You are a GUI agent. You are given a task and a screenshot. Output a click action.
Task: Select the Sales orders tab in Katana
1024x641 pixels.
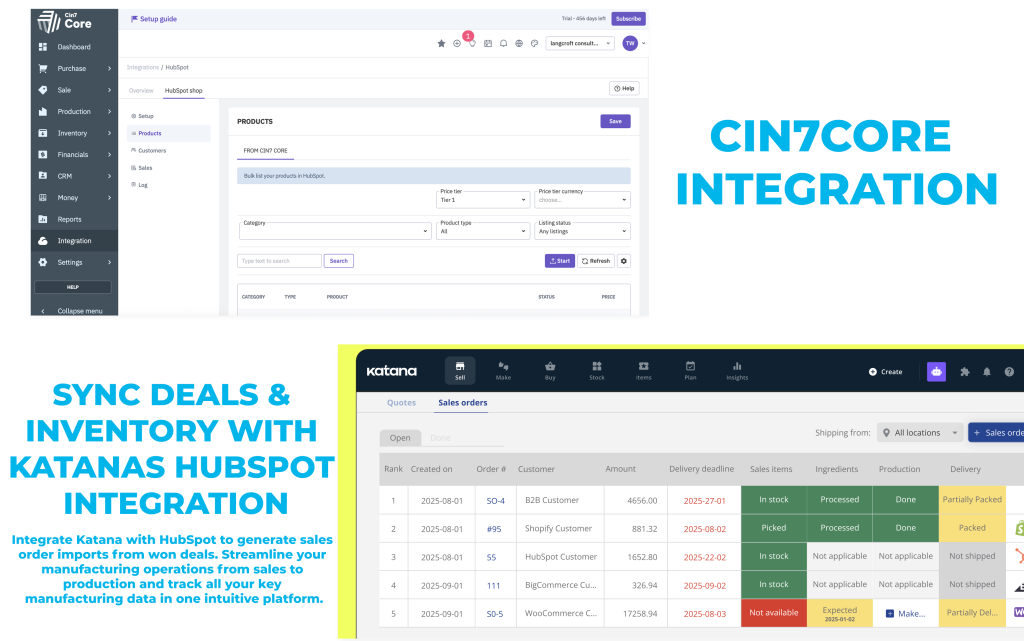462,403
